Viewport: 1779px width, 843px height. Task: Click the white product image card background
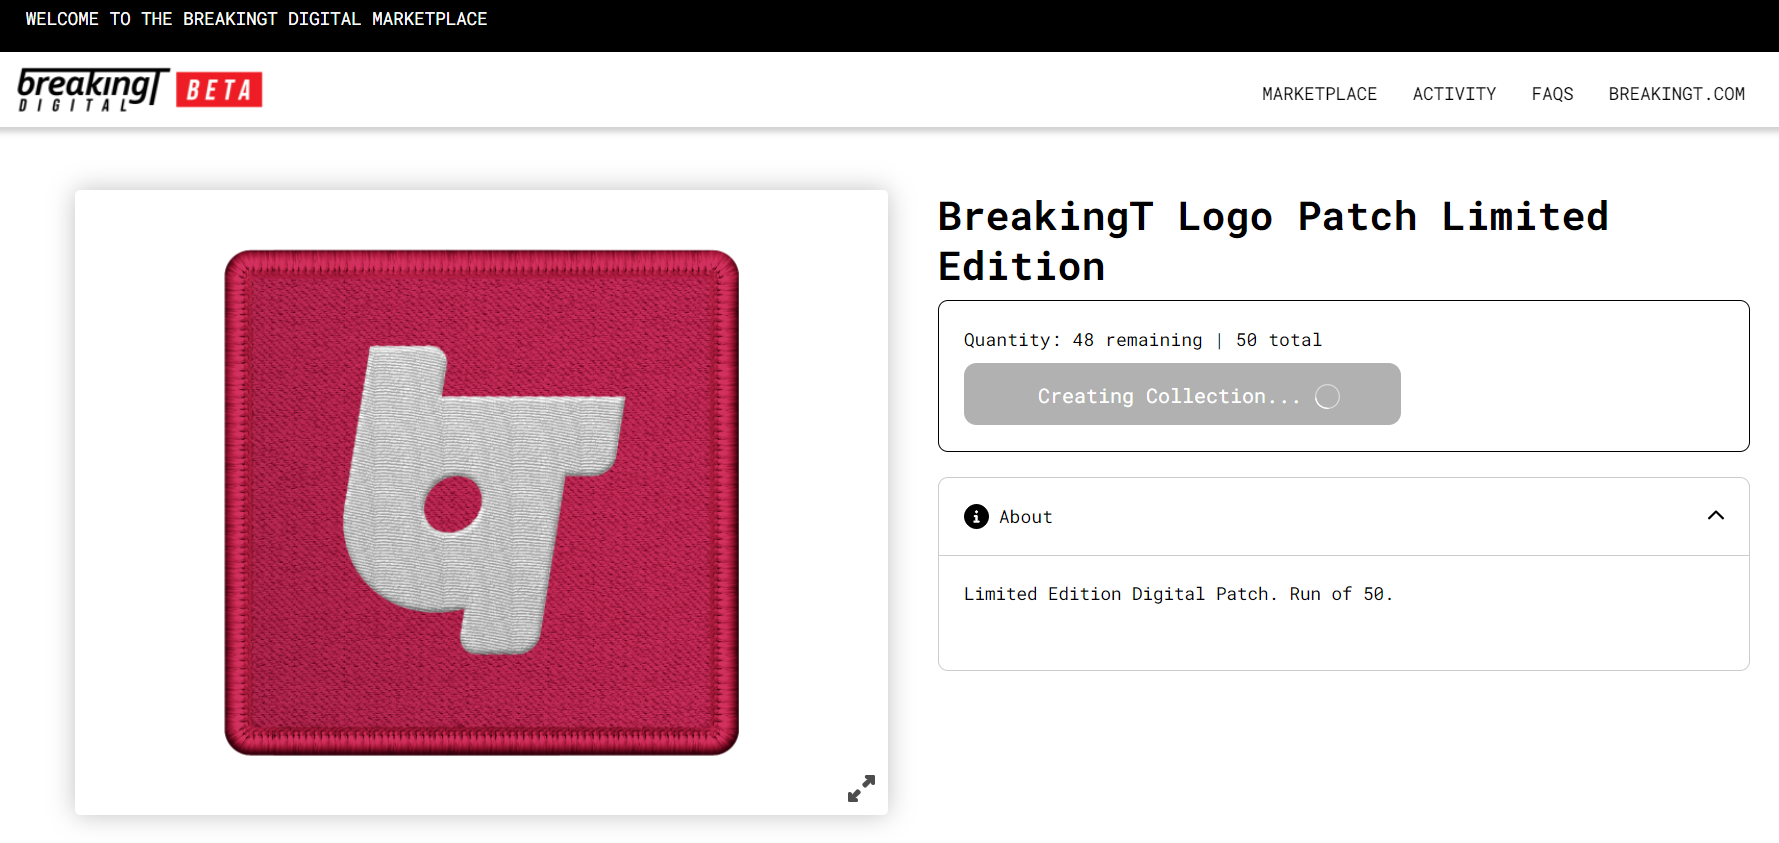point(150,500)
